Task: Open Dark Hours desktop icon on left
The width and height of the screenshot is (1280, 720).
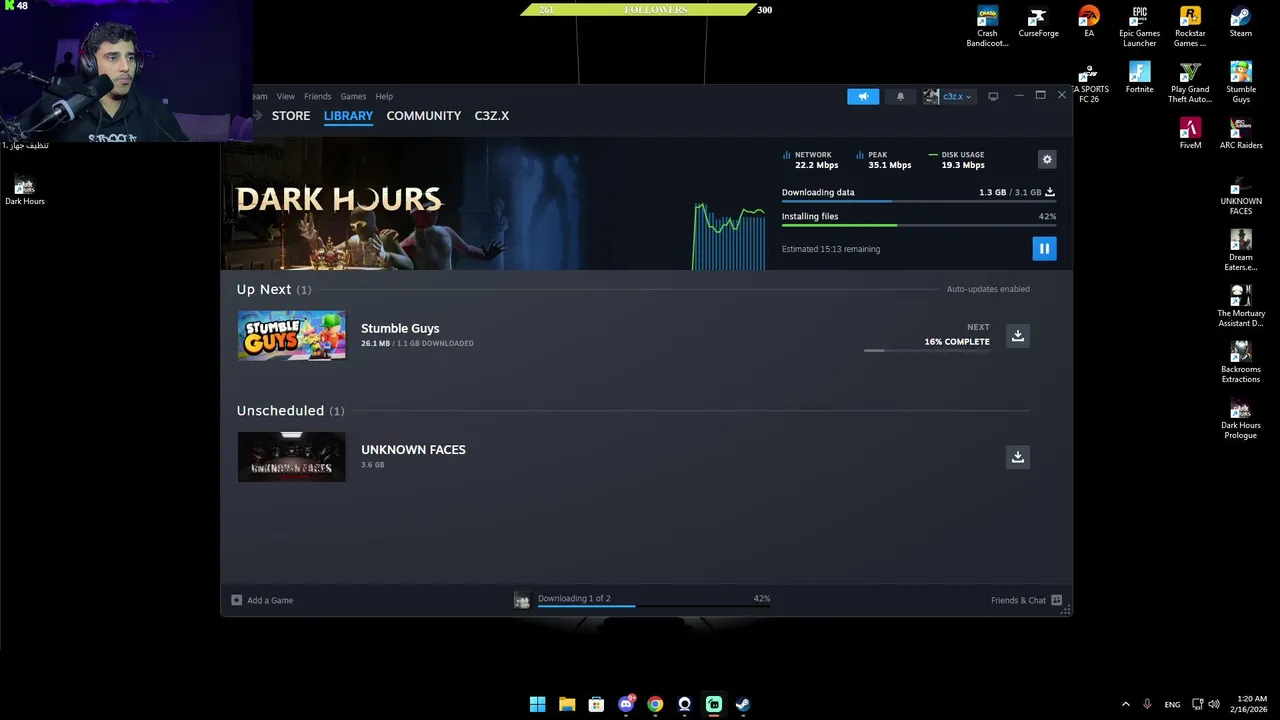Action: 25,190
